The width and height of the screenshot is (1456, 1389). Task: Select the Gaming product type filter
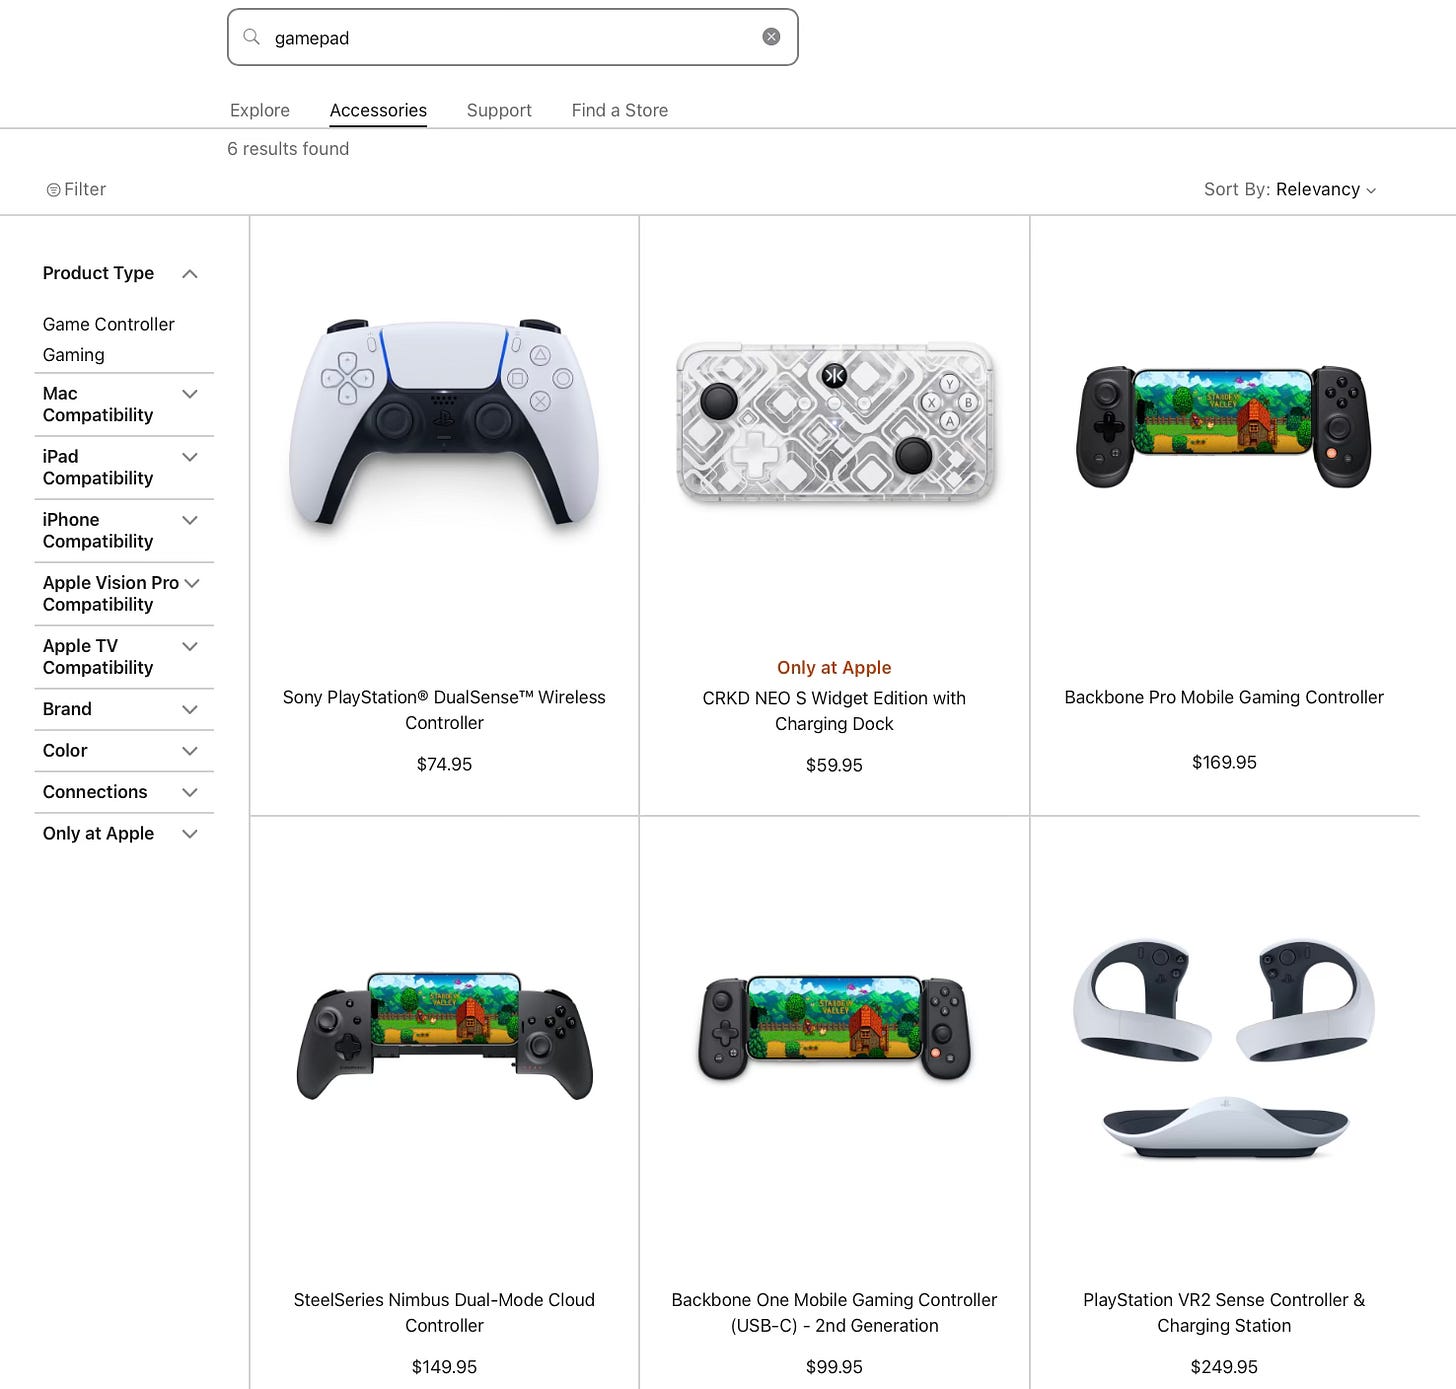coord(73,355)
